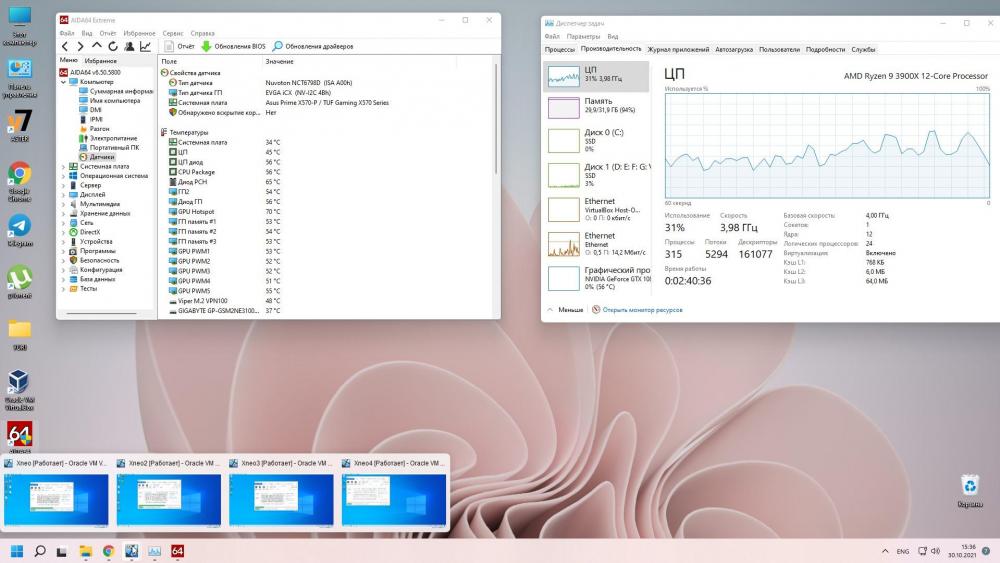Open the Сервис menu in AIDA64

[173, 33]
